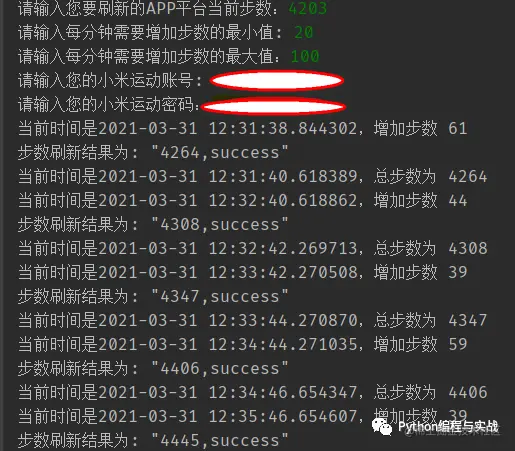Click the "4264,success" result line

[x=153, y=153]
